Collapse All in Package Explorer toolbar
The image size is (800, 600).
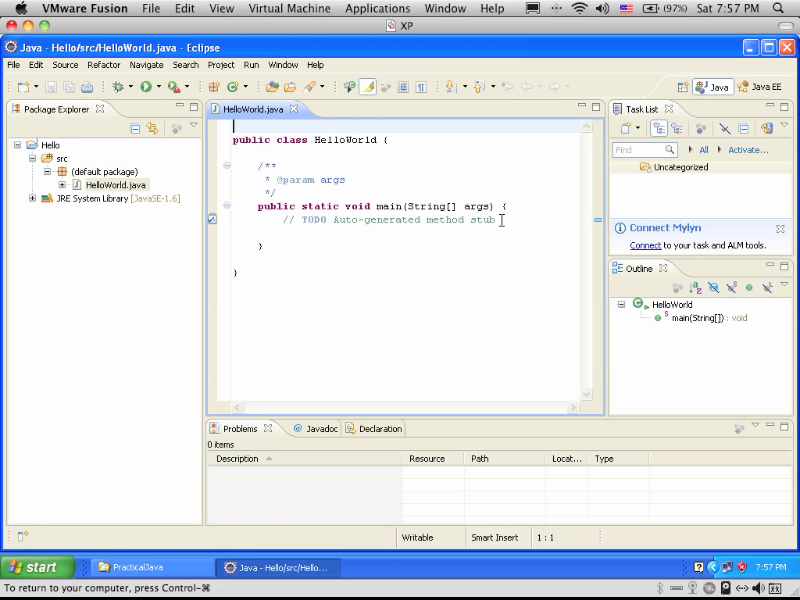click(135, 129)
